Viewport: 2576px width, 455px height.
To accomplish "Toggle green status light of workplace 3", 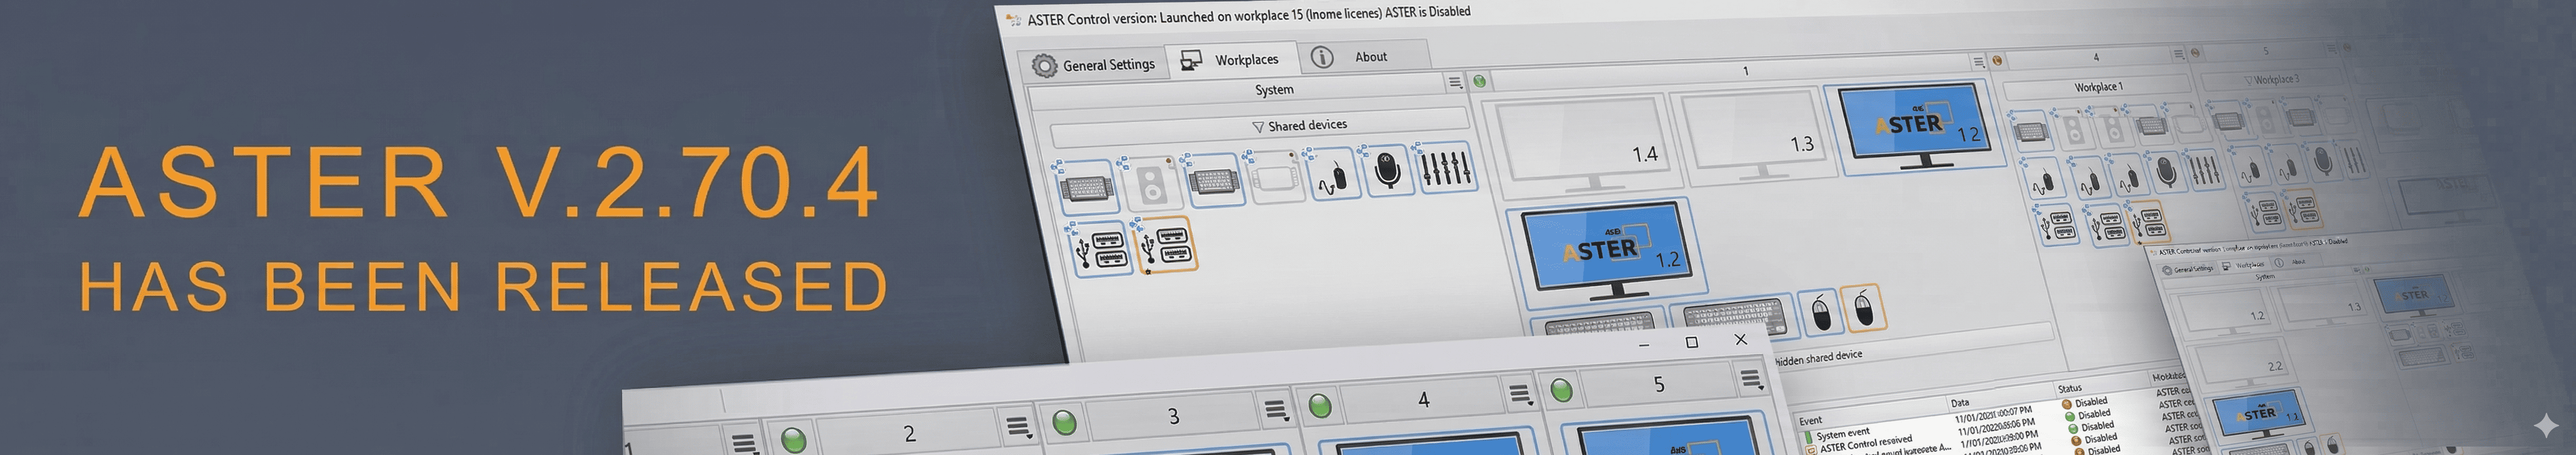I will click(x=1064, y=422).
